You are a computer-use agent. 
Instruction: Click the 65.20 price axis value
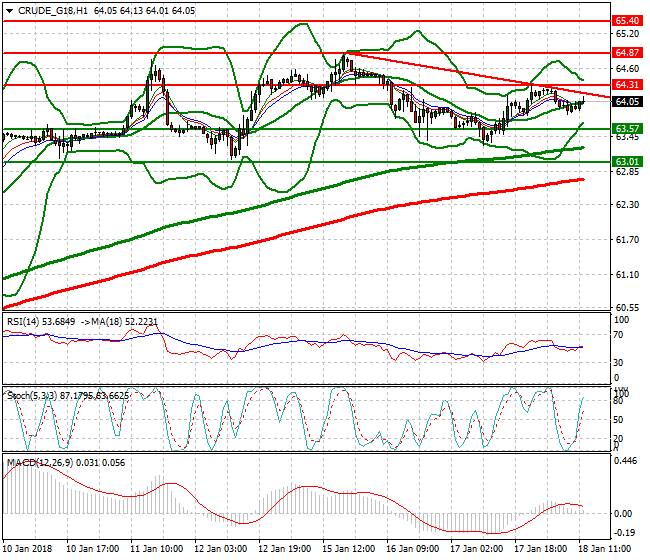click(x=627, y=34)
